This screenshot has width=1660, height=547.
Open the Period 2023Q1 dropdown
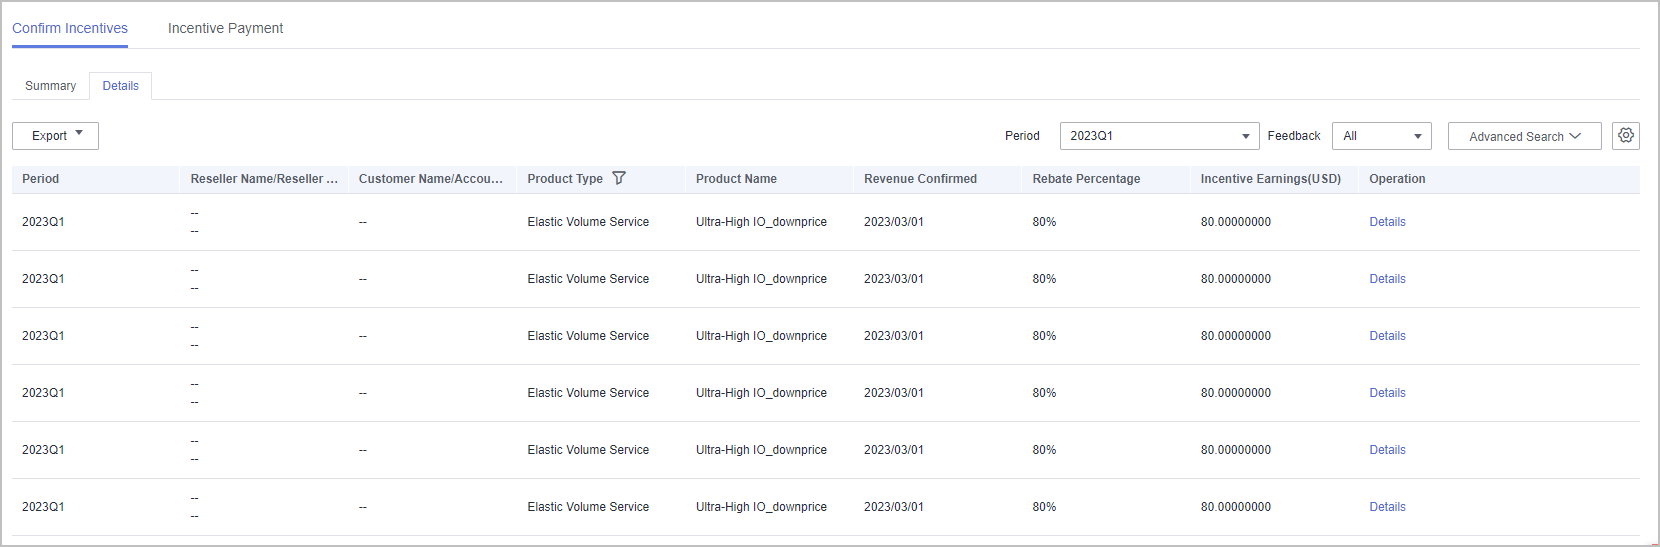point(1159,136)
